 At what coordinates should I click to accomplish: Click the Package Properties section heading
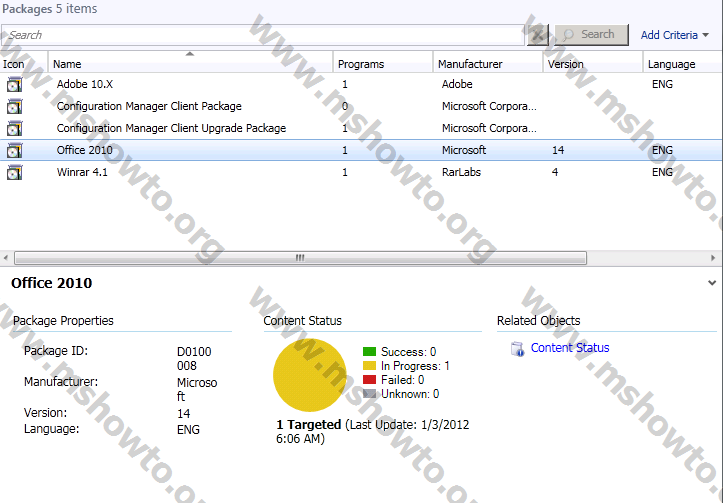(x=63, y=321)
